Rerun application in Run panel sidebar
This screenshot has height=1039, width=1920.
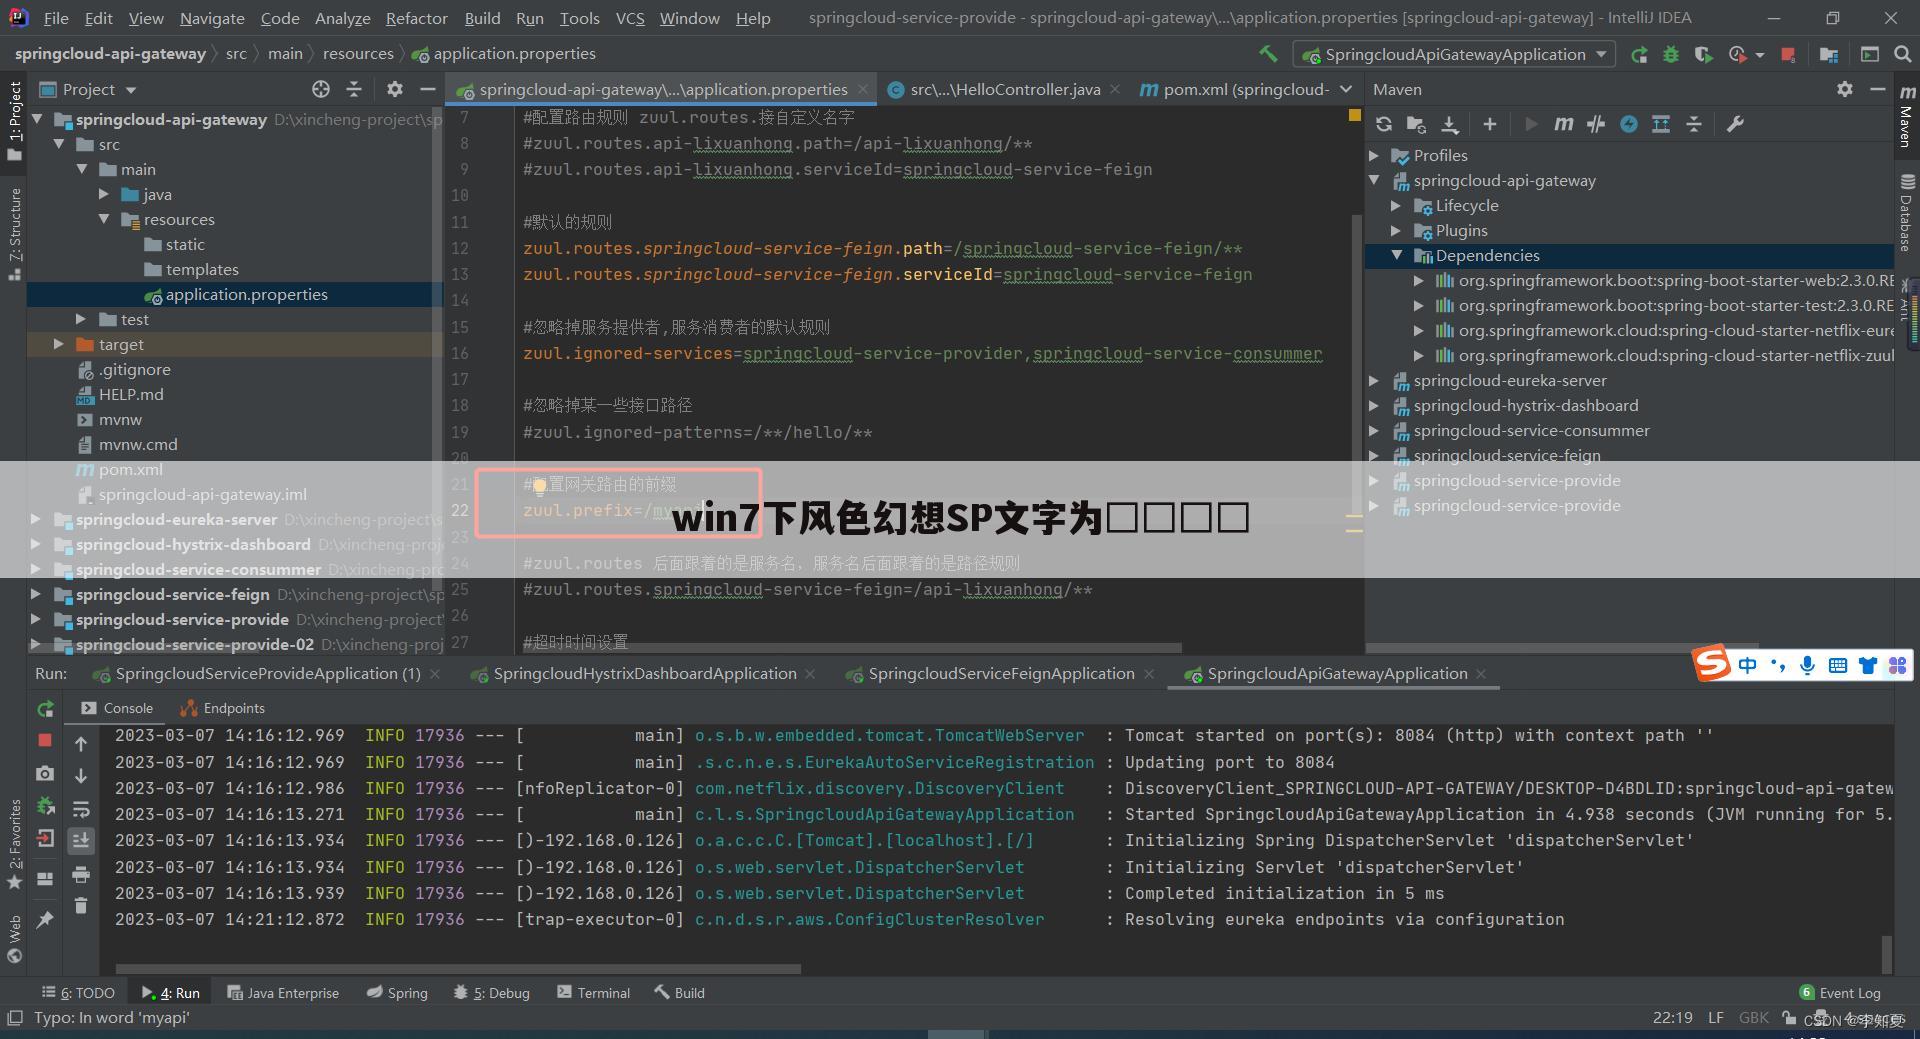tap(45, 708)
